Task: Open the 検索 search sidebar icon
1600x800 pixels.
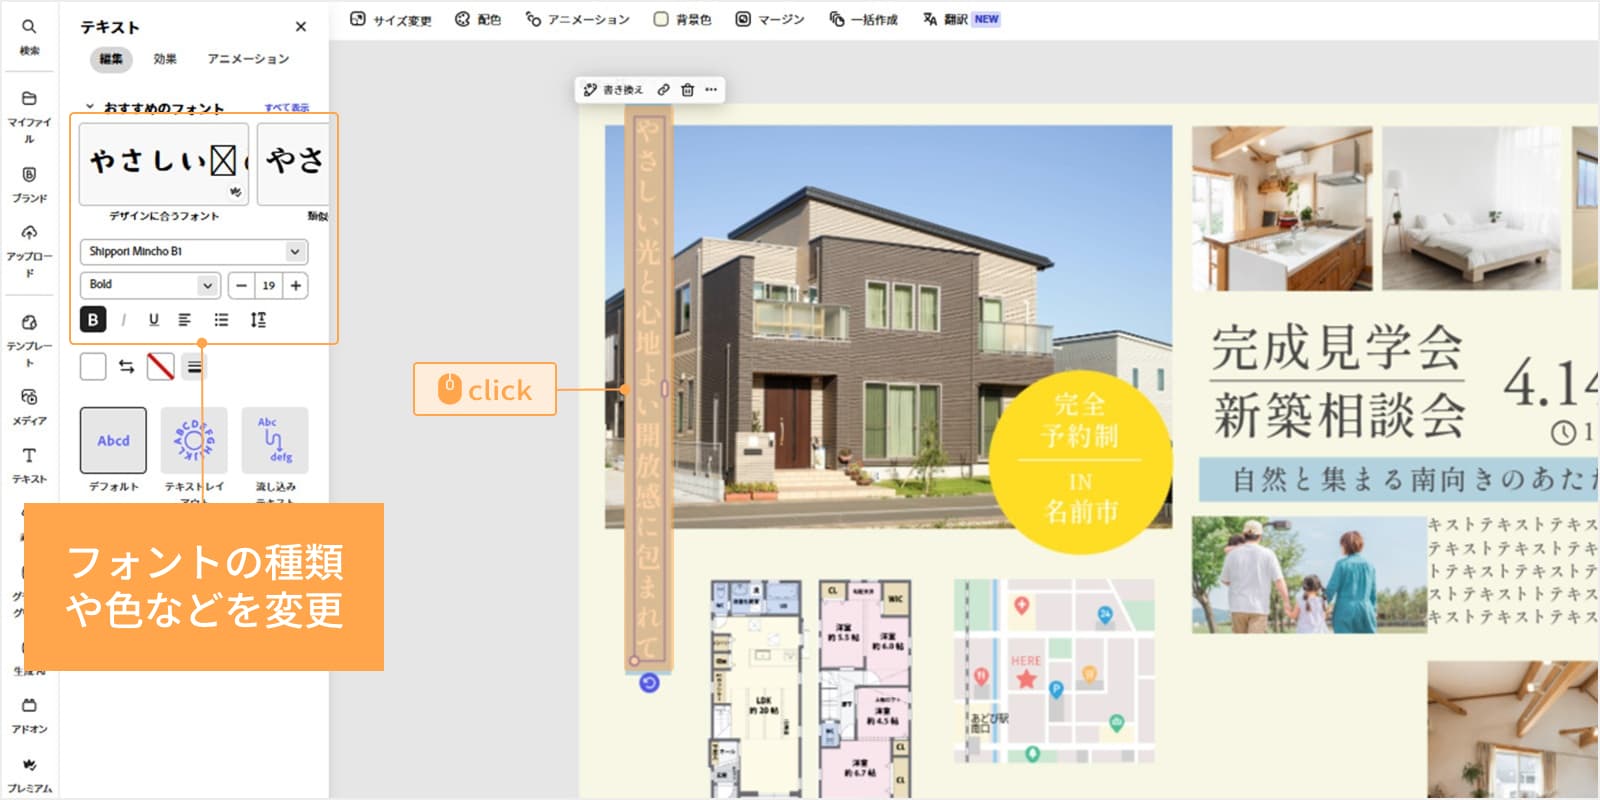Action: tap(29, 36)
